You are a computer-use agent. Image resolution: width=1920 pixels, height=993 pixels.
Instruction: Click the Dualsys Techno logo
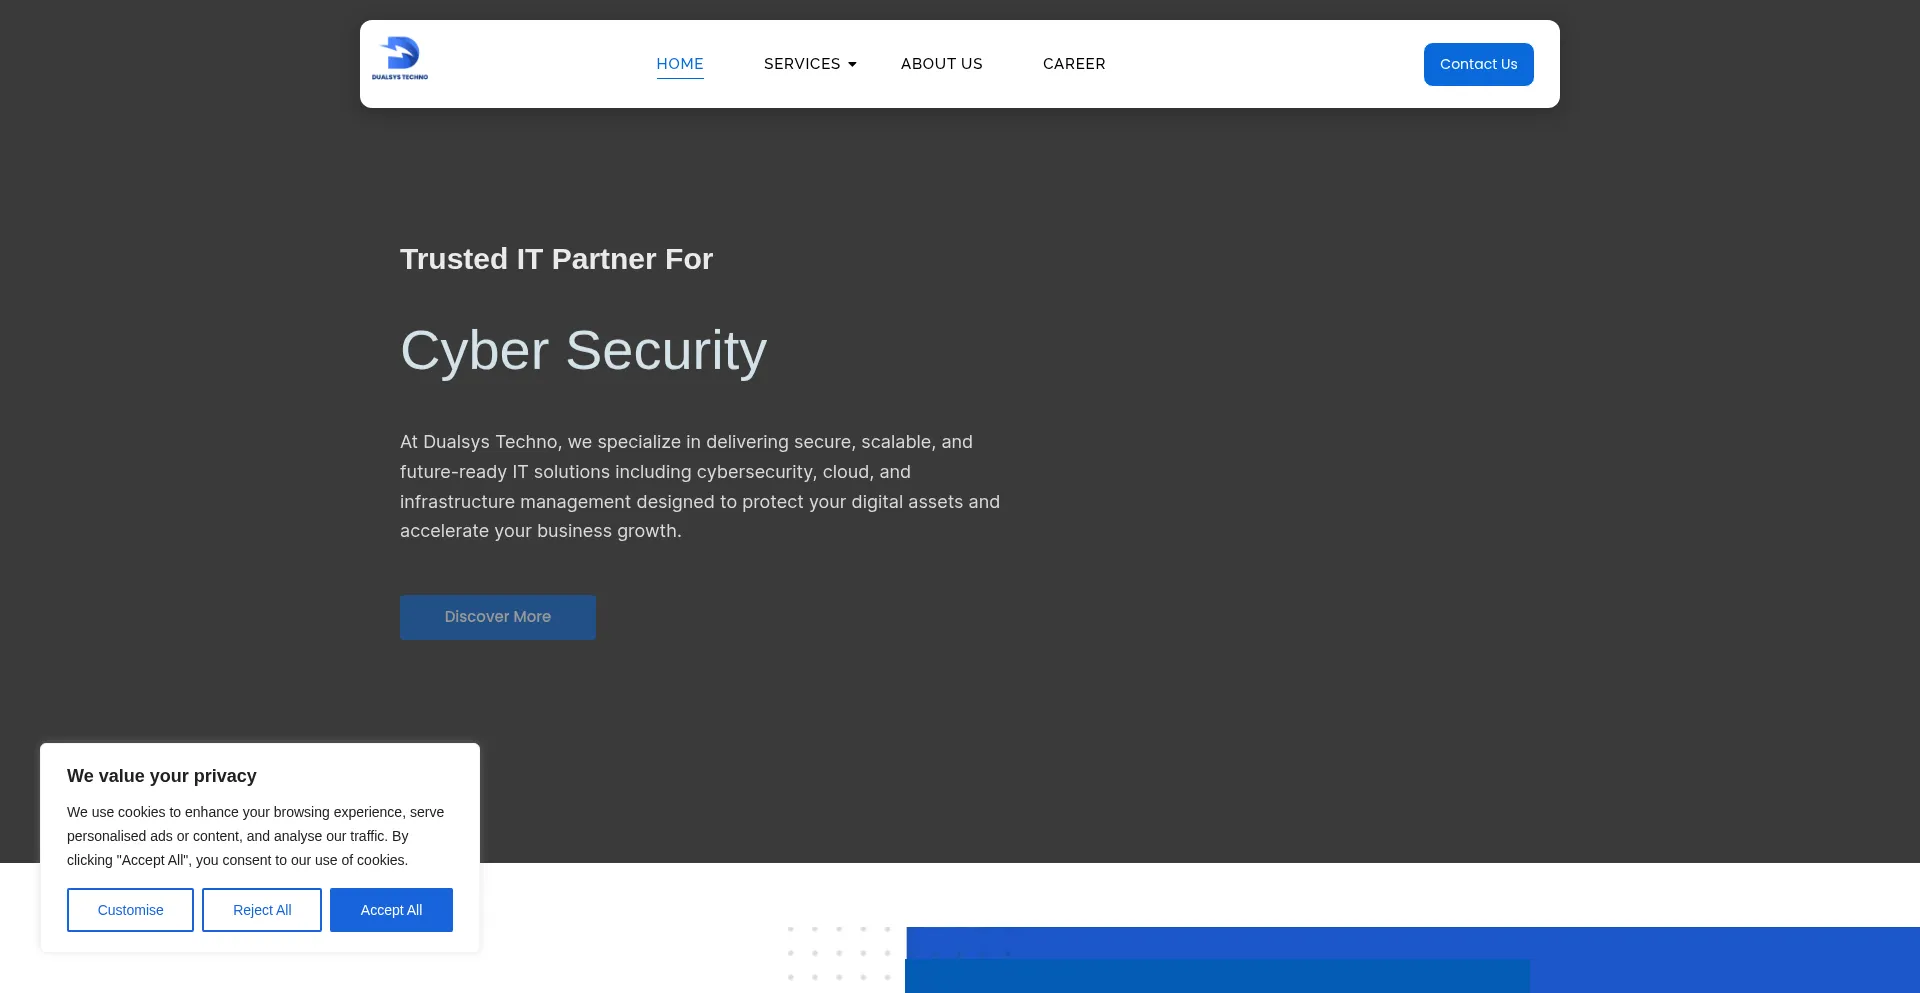coord(400,59)
